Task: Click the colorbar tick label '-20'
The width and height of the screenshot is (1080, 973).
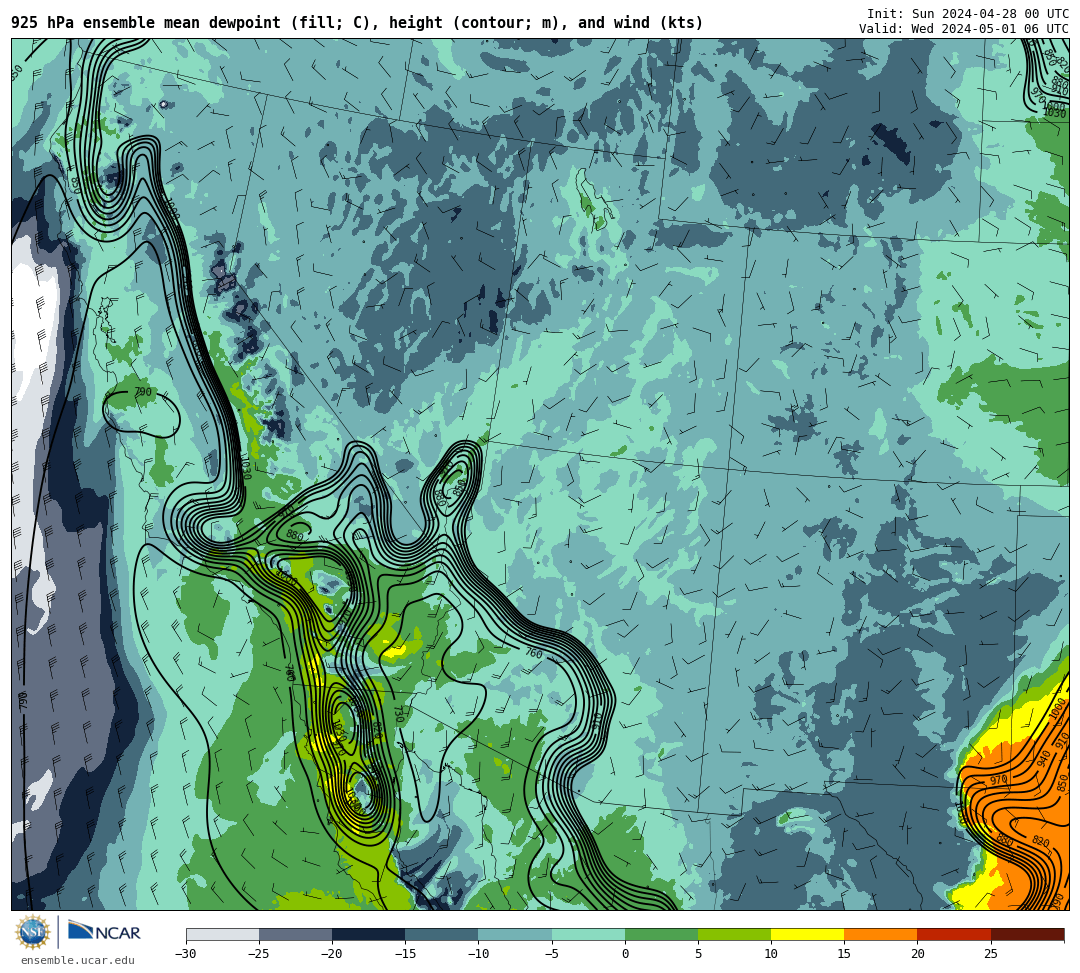Action: pyautogui.click(x=332, y=954)
